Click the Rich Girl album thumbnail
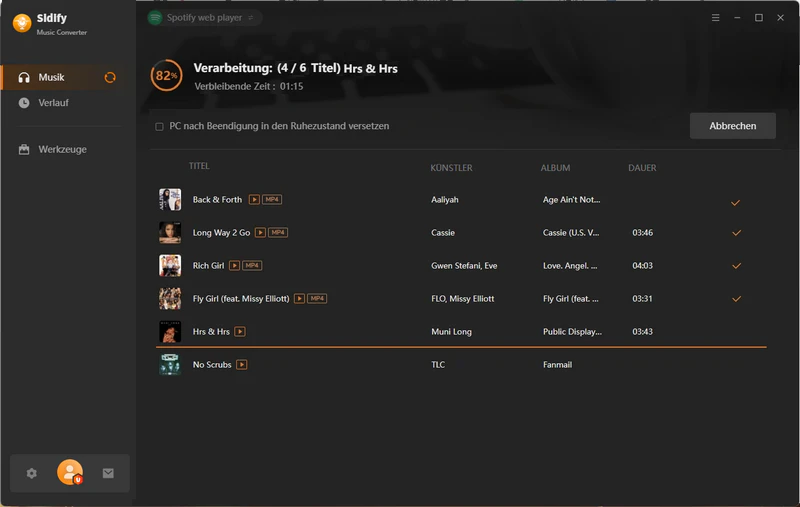Viewport: 800px width, 507px height. tap(170, 266)
